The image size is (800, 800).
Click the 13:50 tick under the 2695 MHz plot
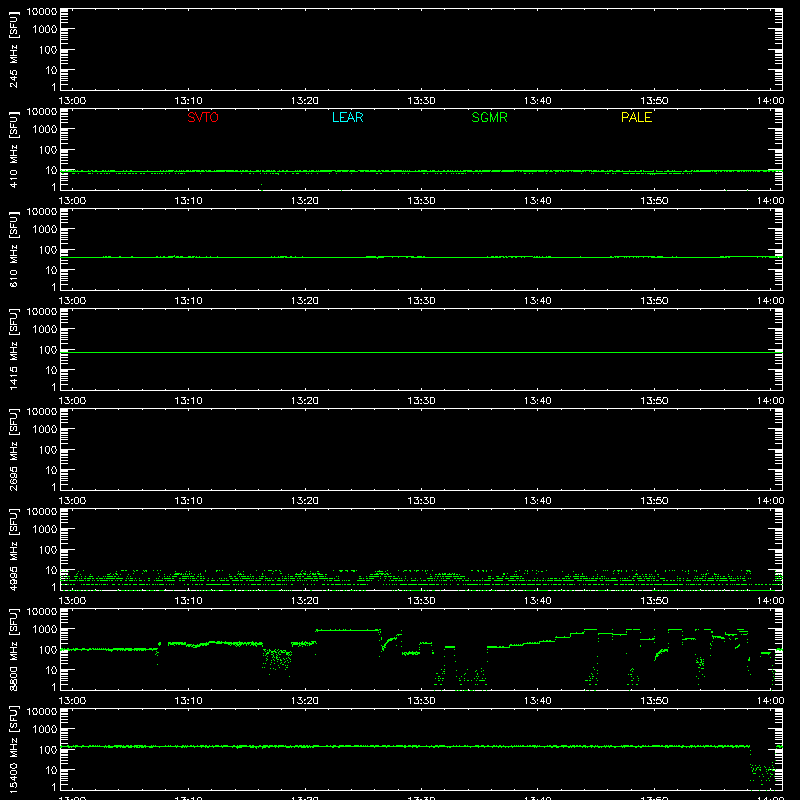(x=654, y=501)
